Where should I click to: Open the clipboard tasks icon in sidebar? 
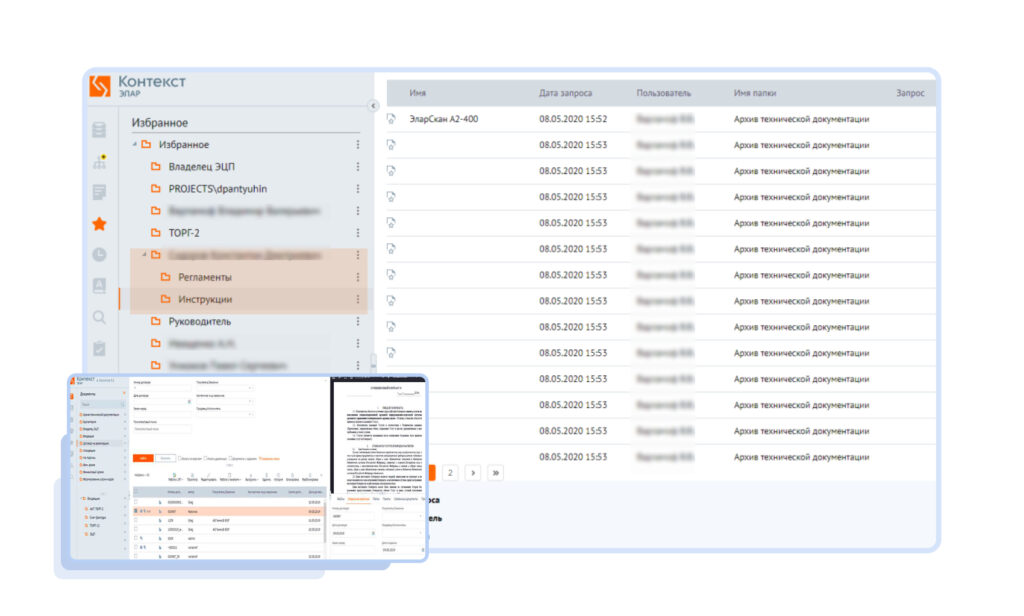tap(99, 349)
